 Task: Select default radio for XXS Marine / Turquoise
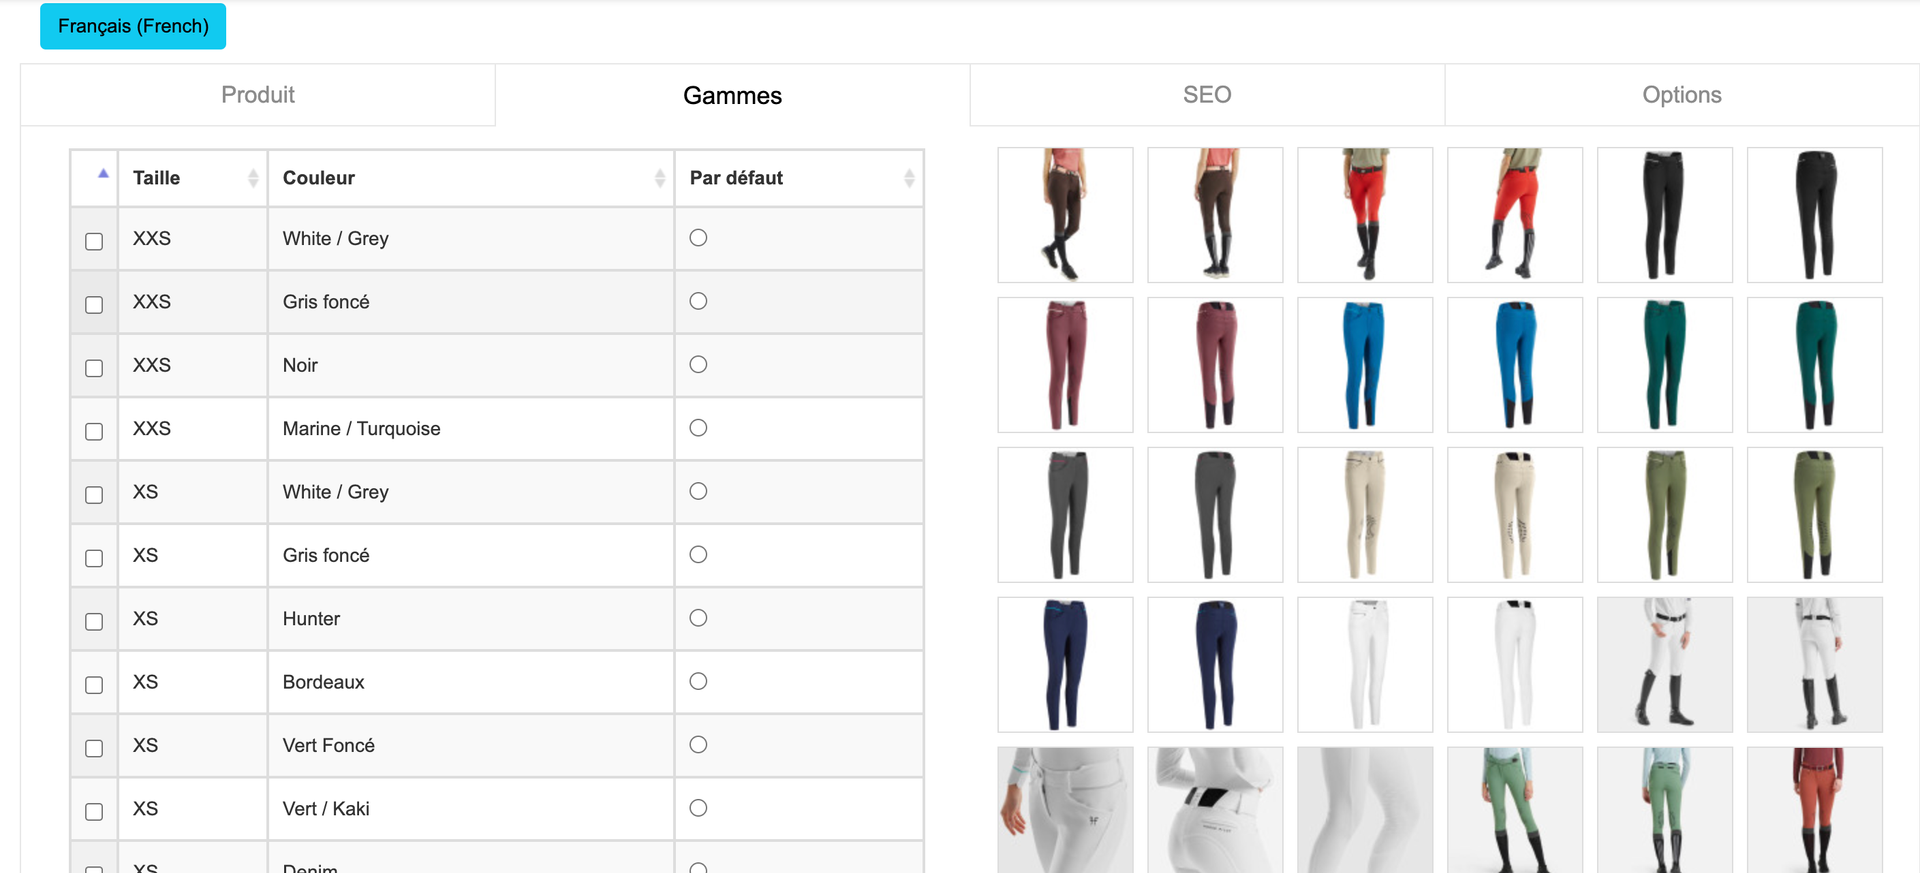[x=698, y=428]
